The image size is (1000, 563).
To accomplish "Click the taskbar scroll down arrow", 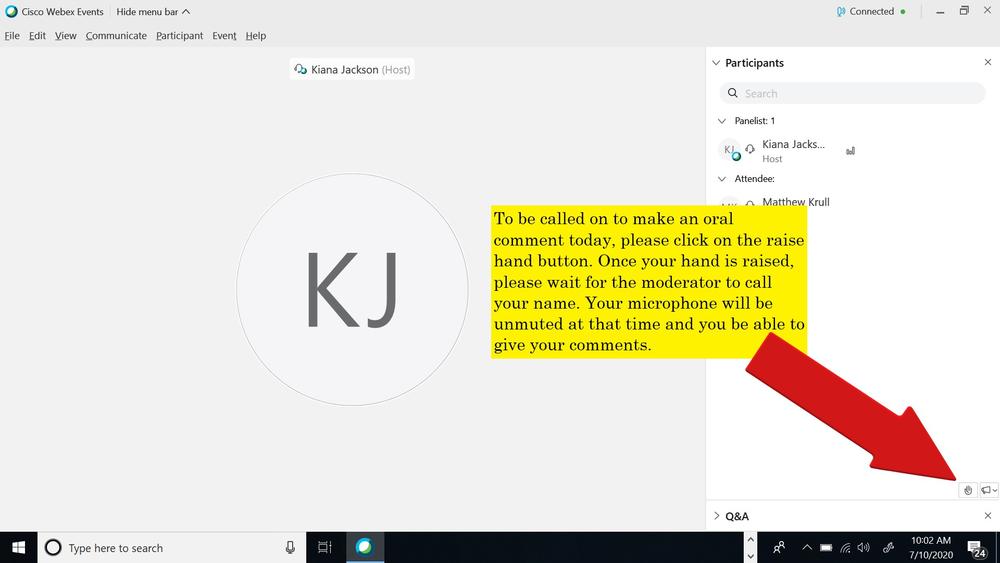I will 751,556.
